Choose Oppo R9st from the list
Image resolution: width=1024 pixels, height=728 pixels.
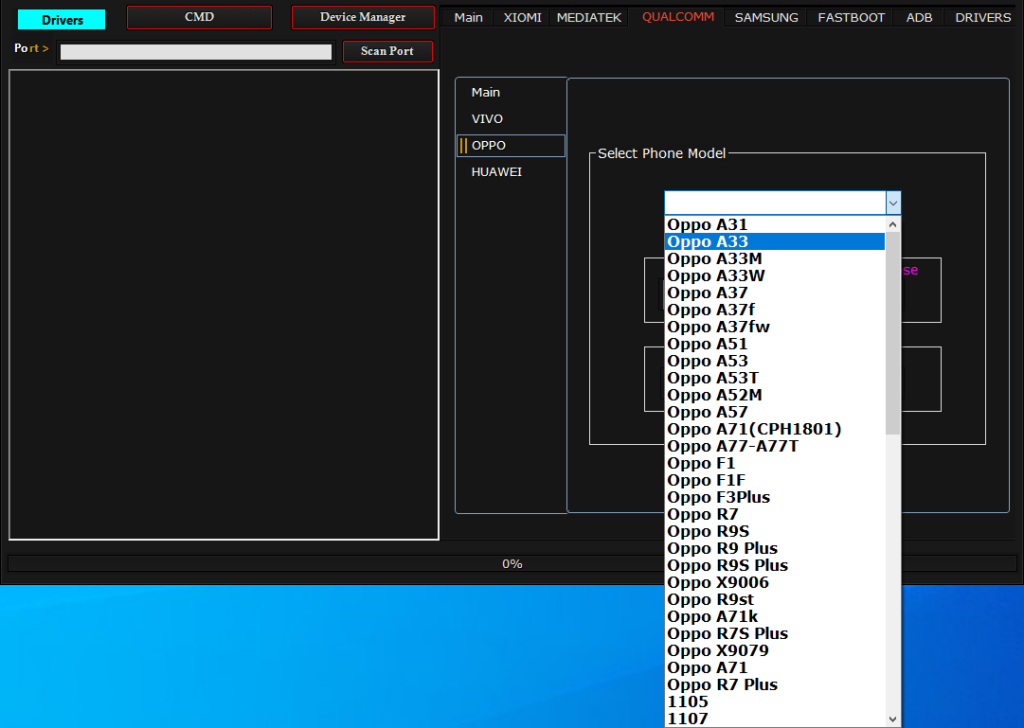point(775,599)
